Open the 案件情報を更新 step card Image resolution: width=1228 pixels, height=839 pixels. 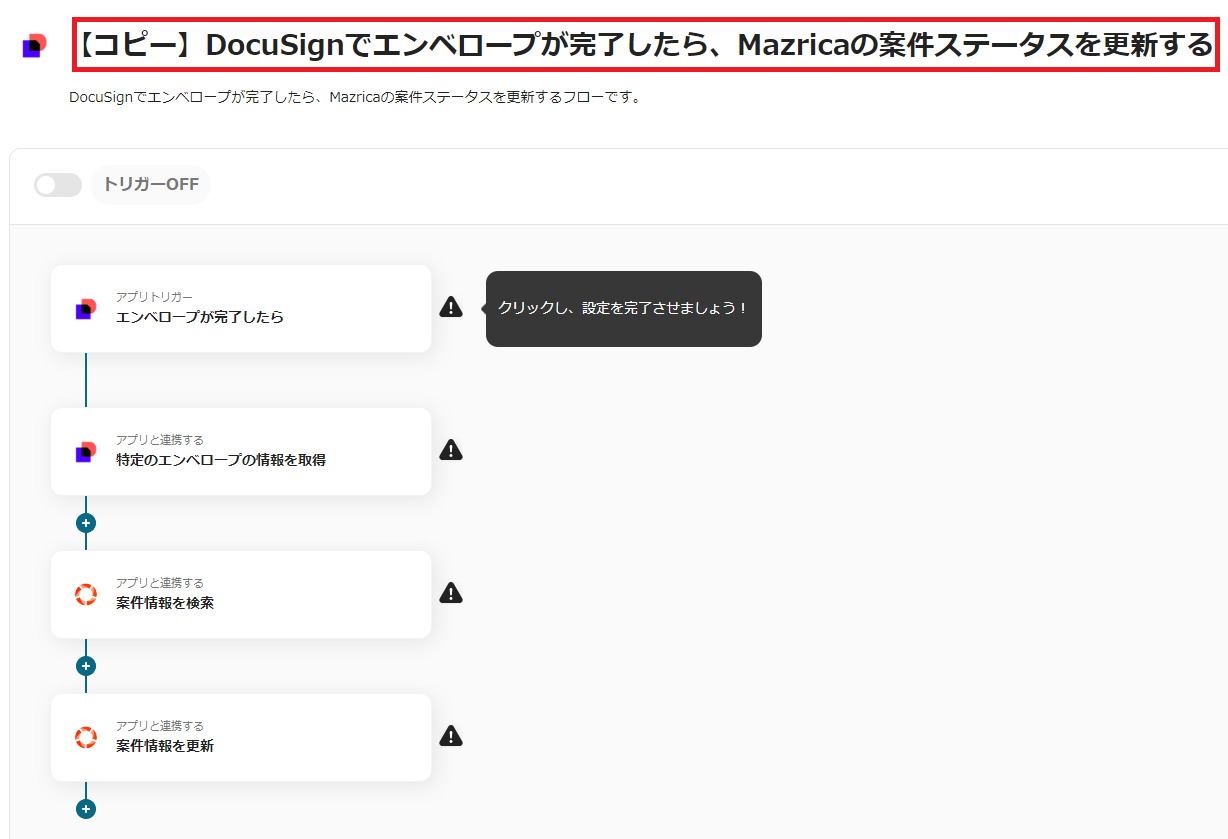[x=241, y=737]
